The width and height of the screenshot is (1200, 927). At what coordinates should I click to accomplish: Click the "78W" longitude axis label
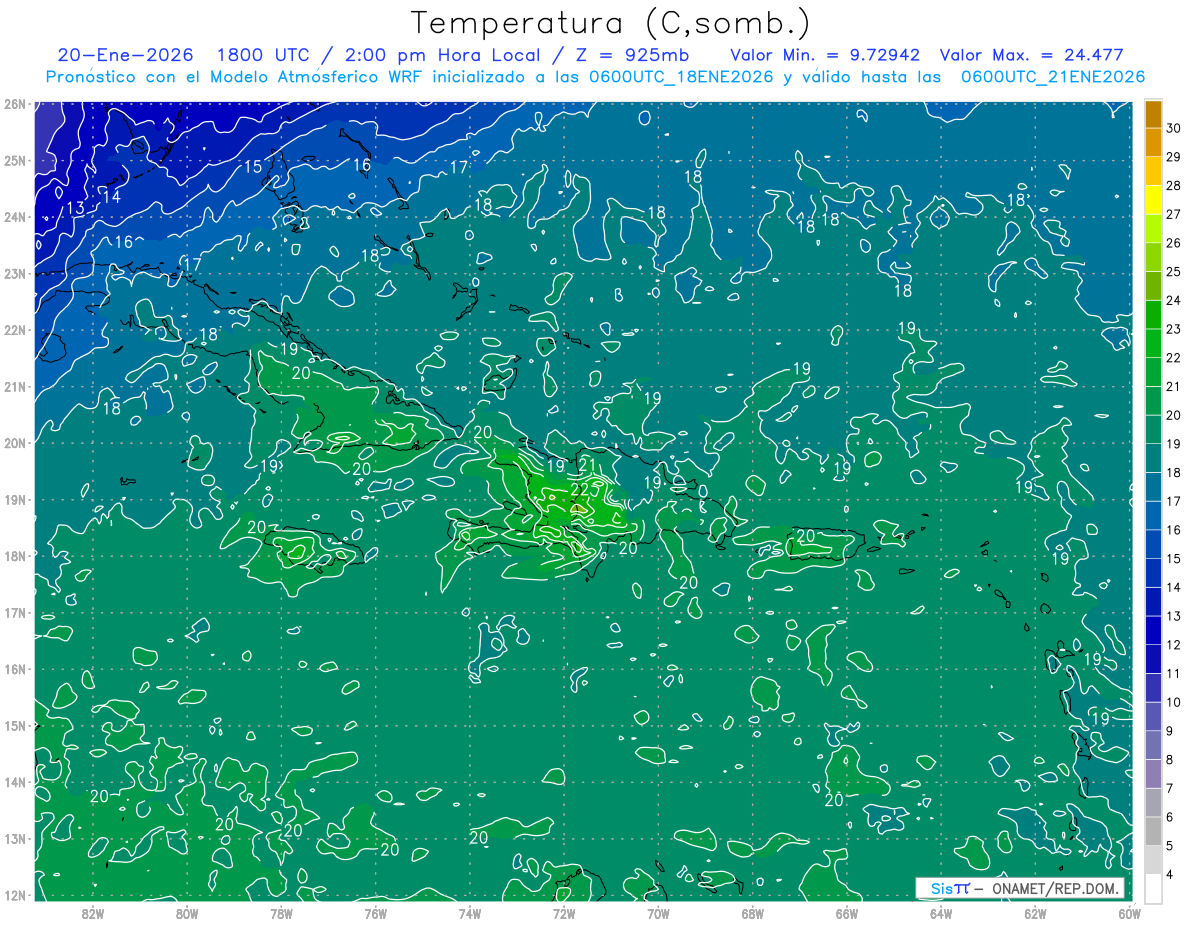tap(281, 913)
